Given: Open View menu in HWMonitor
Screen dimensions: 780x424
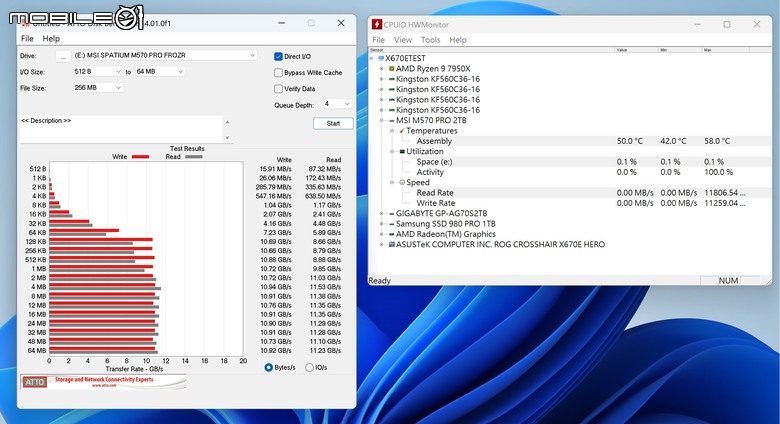Looking at the screenshot, I should pos(402,40).
